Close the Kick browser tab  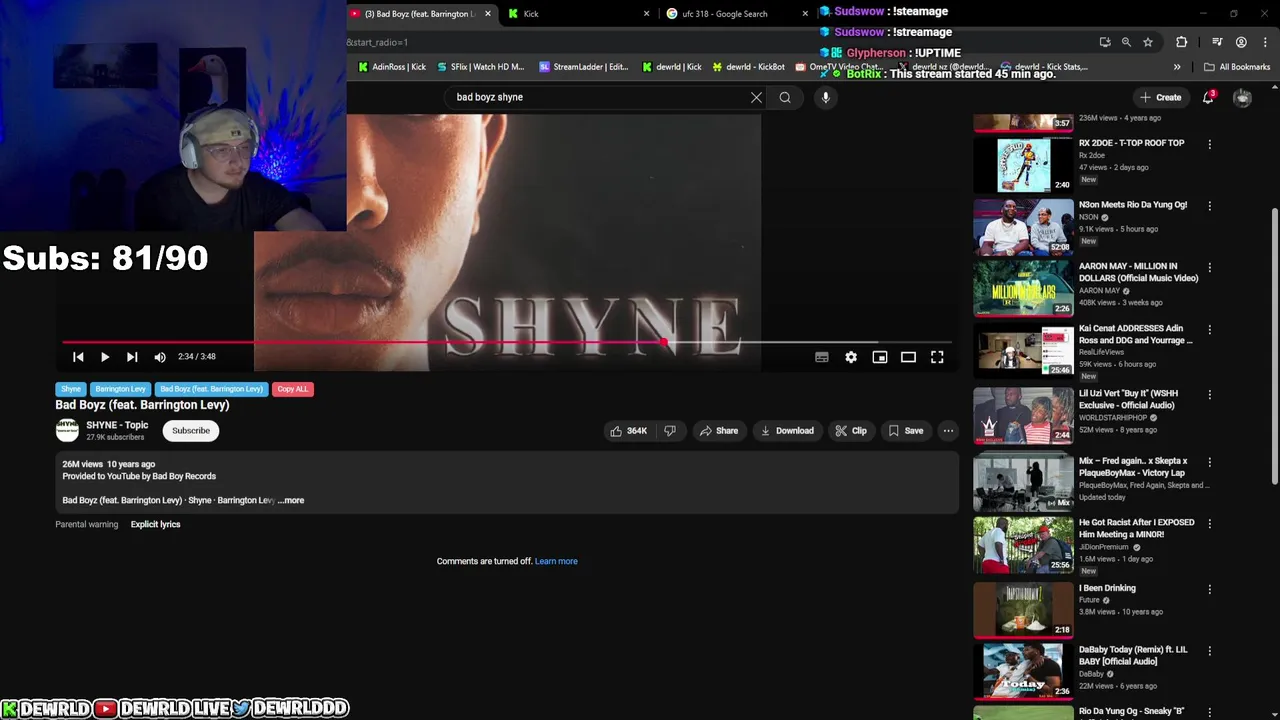coord(646,14)
